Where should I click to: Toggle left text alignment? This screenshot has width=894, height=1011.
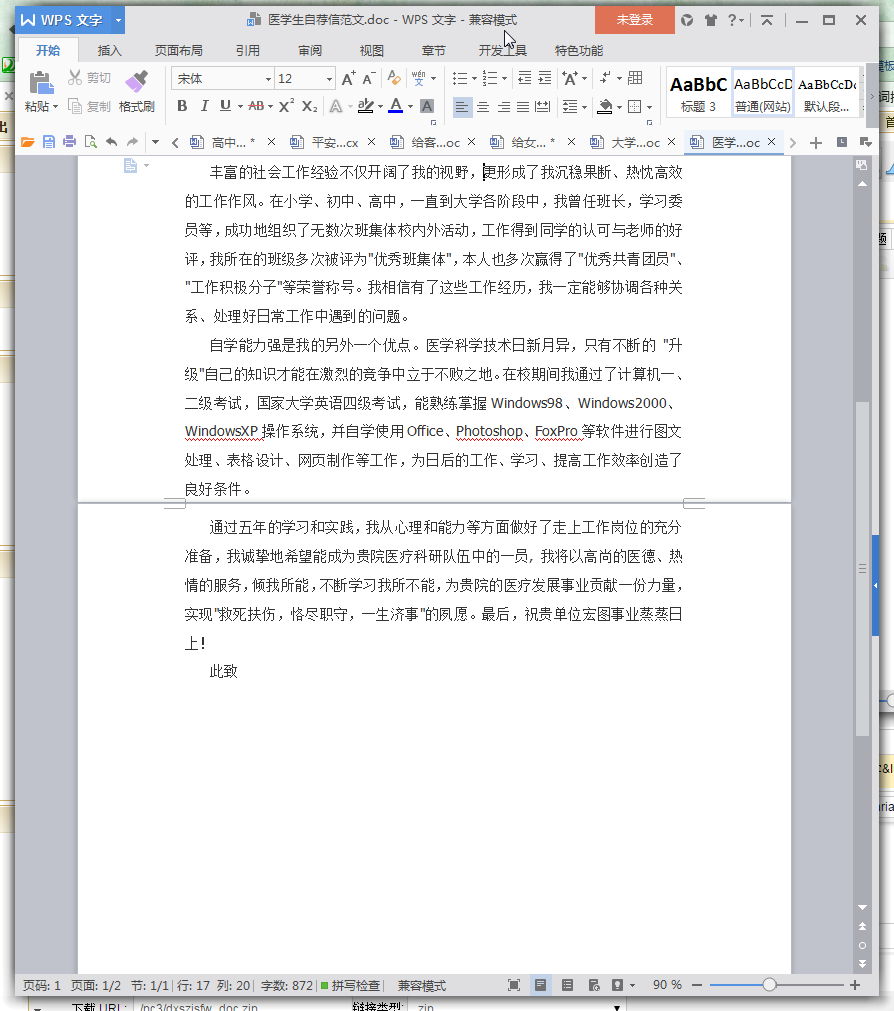(462, 106)
